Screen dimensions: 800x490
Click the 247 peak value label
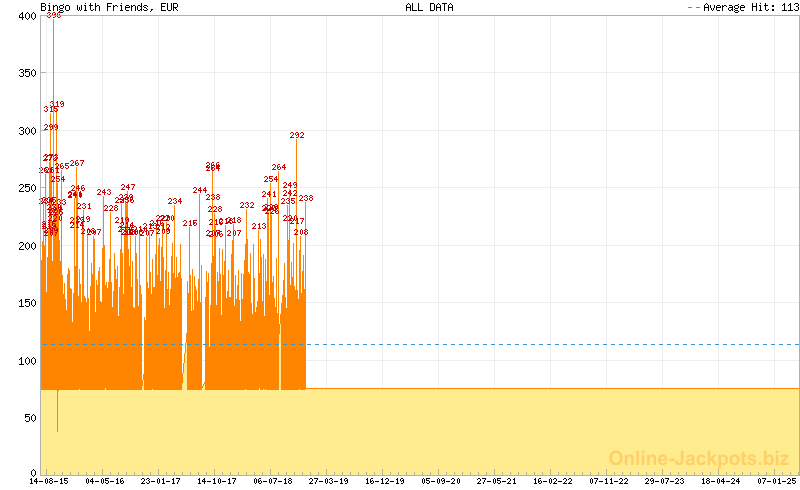128,187
